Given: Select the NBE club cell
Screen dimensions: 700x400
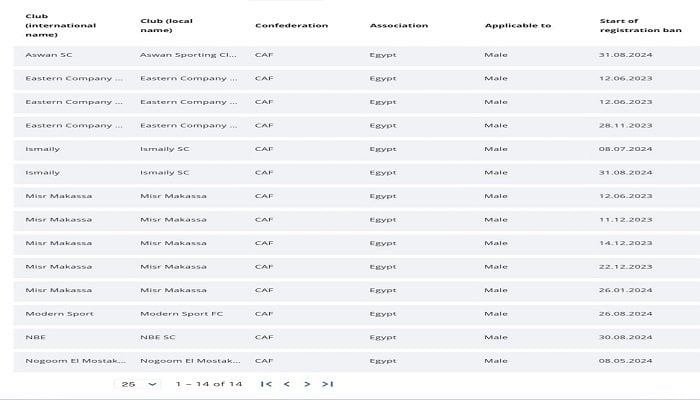Looking at the screenshot, I should point(35,338).
